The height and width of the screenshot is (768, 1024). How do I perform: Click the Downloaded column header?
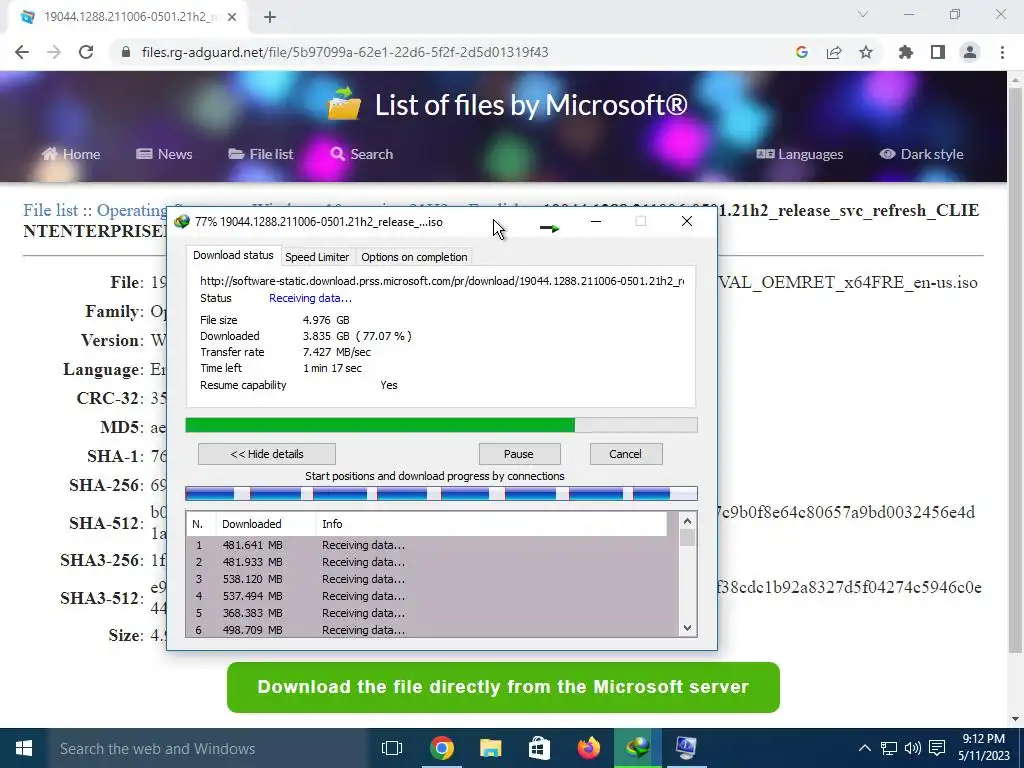point(266,524)
